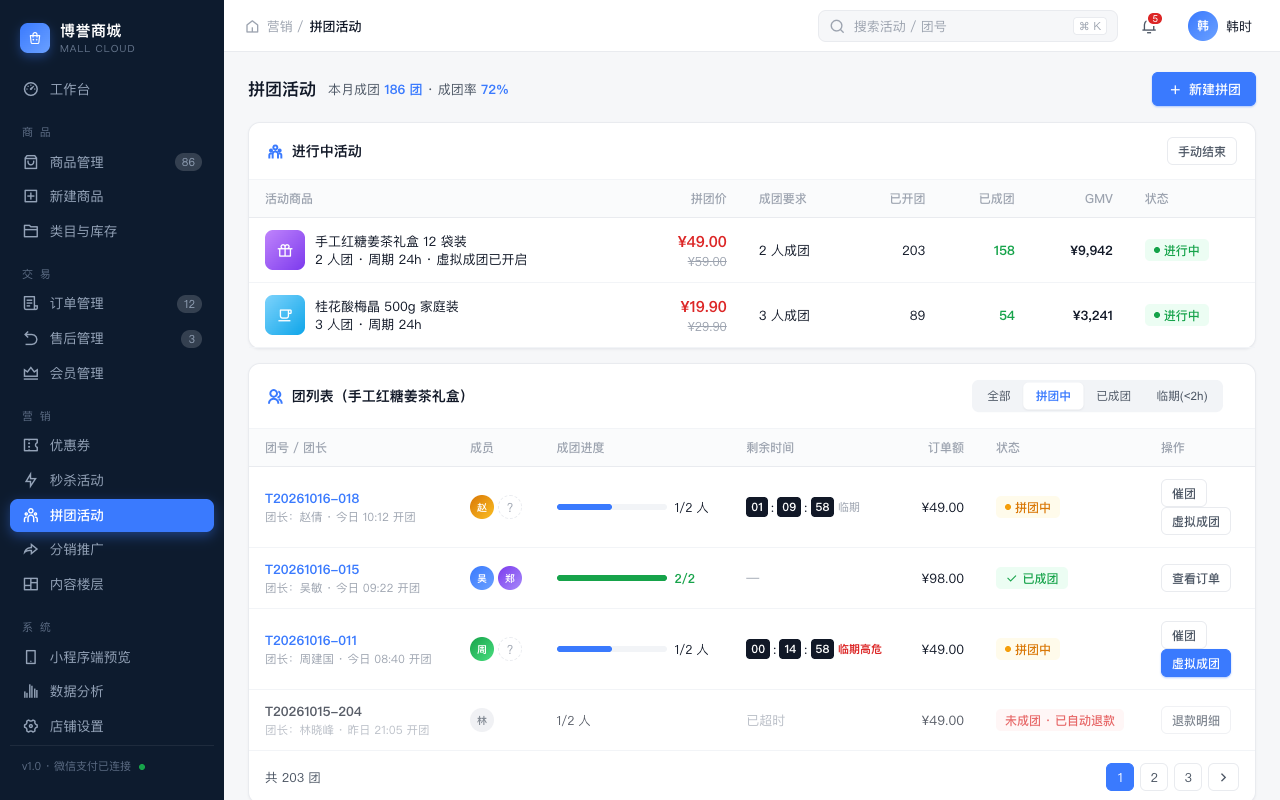
Task: Click 虚拟成团 for group T20261016-018
Action: pos(1196,521)
